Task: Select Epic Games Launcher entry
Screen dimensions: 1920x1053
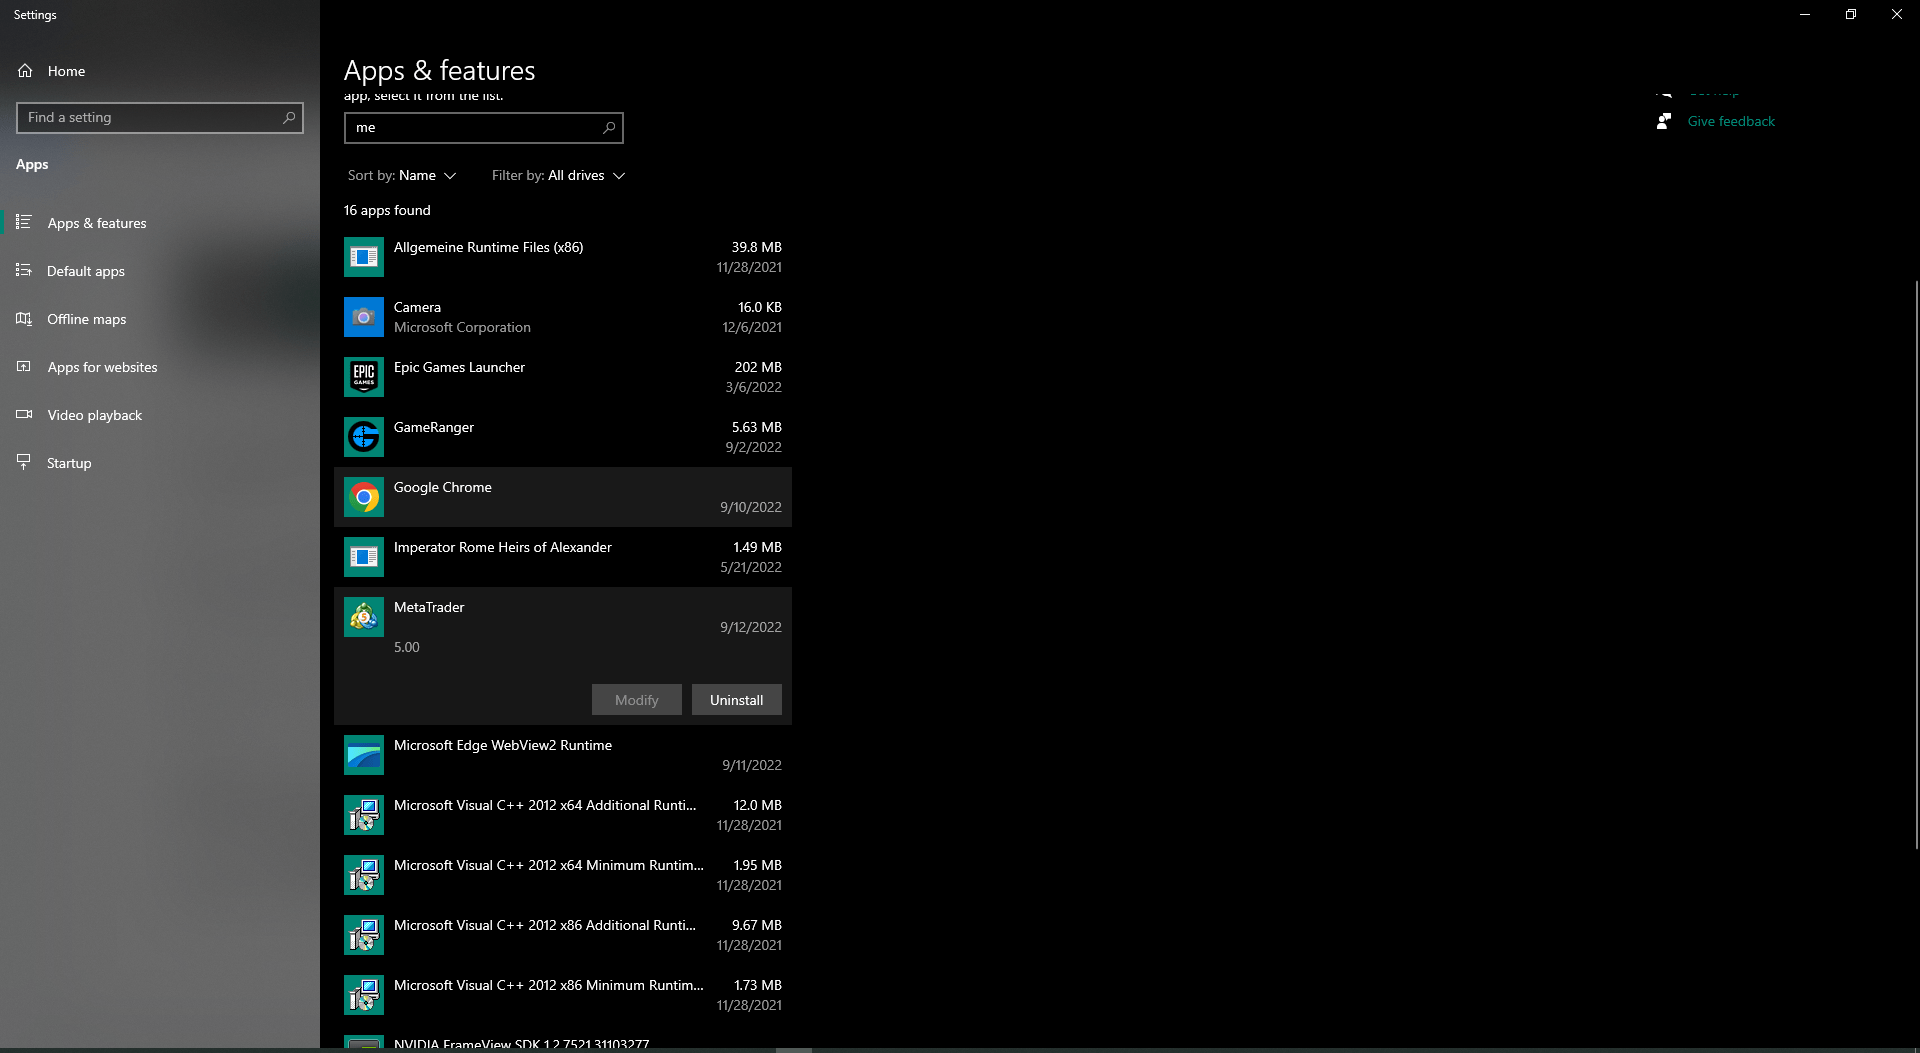Action: [563, 377]
